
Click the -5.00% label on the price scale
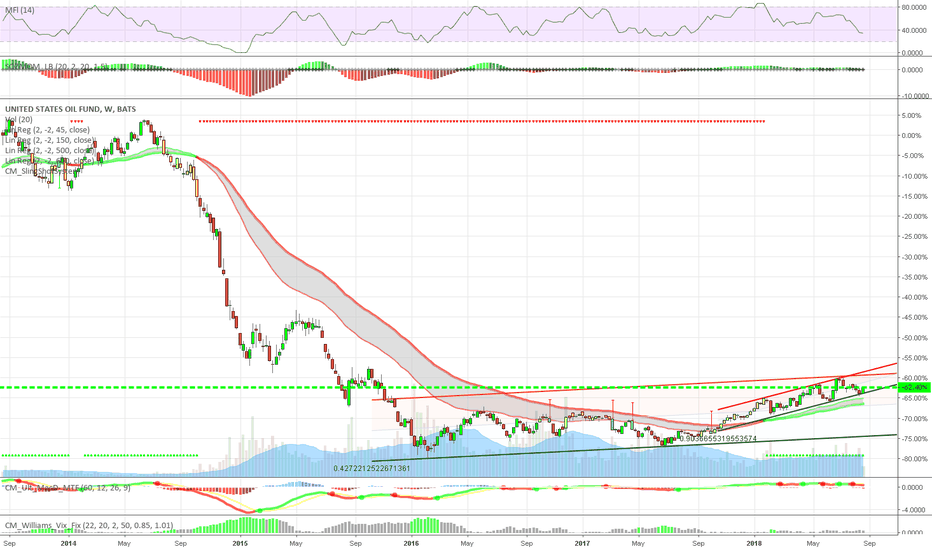913,156
